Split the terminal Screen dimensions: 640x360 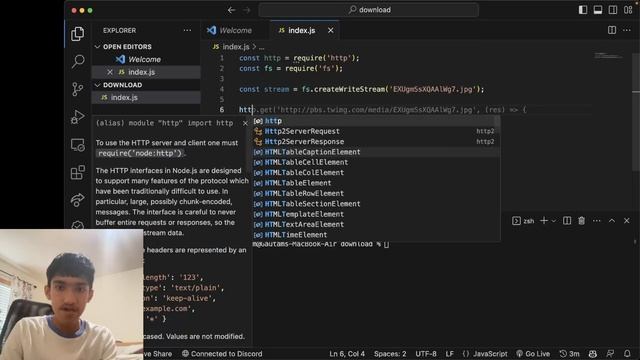click(x=567, y=221)
